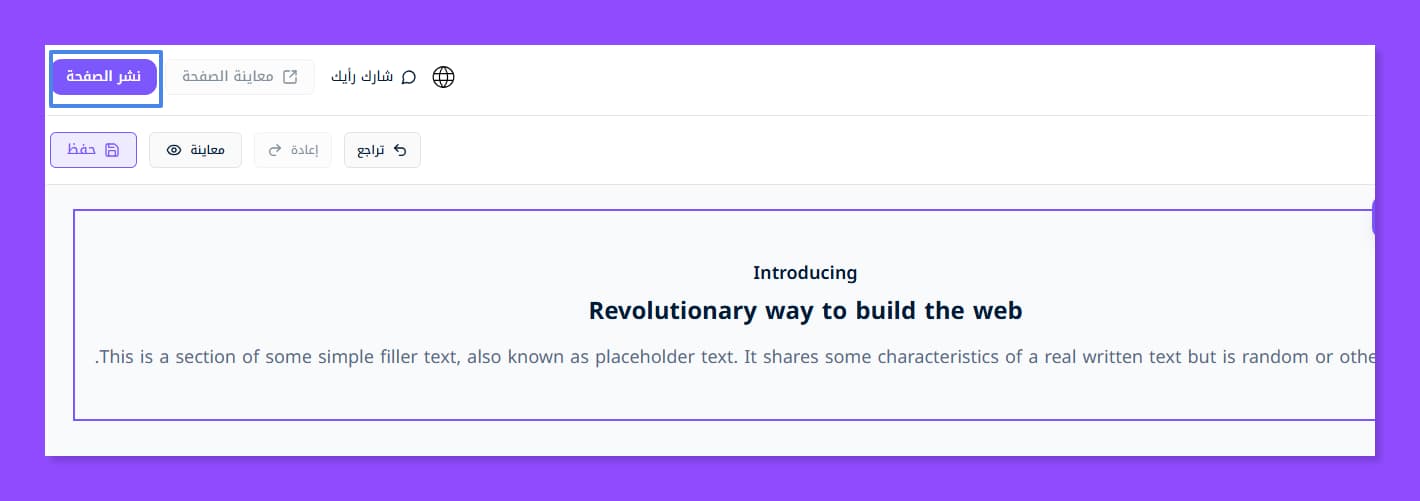Toggle the معاينة preview mode button
Viewport: 1420px width, 501px height.
tap(208, 150)
